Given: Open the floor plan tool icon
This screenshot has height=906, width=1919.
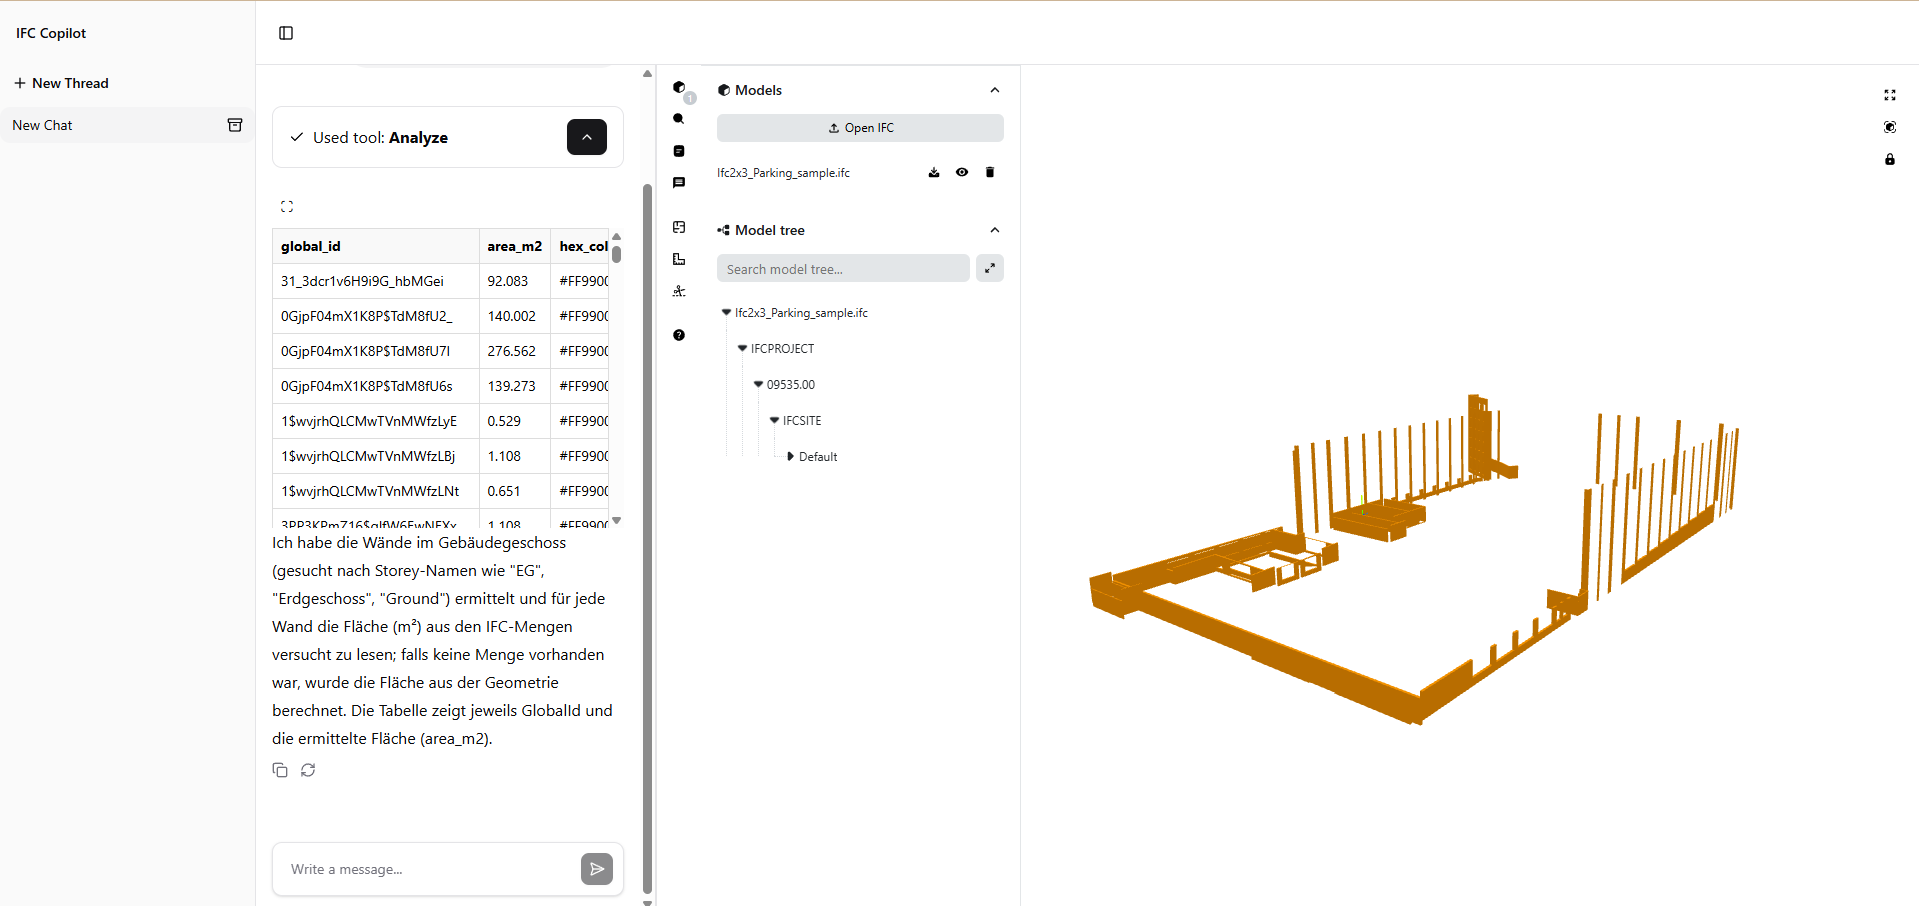Looking at the screenshot, I should [x=679, y=227].
